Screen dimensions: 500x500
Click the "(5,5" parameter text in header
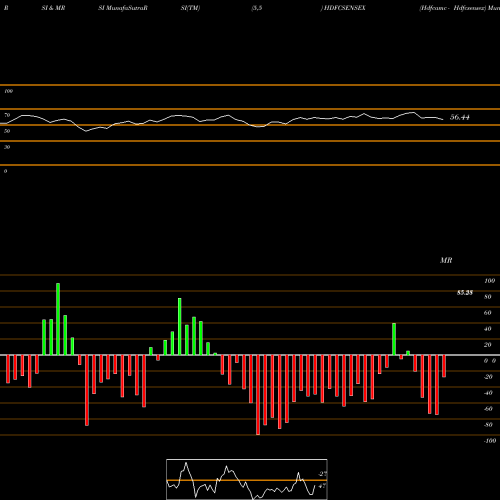click(257, 8)
